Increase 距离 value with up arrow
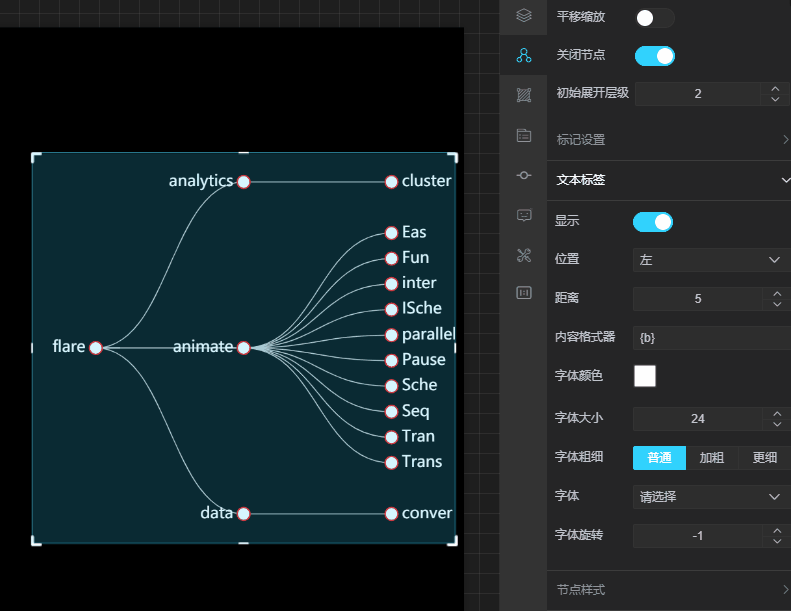Viewport: 791px width, 611px height. [x=777, y=293]
